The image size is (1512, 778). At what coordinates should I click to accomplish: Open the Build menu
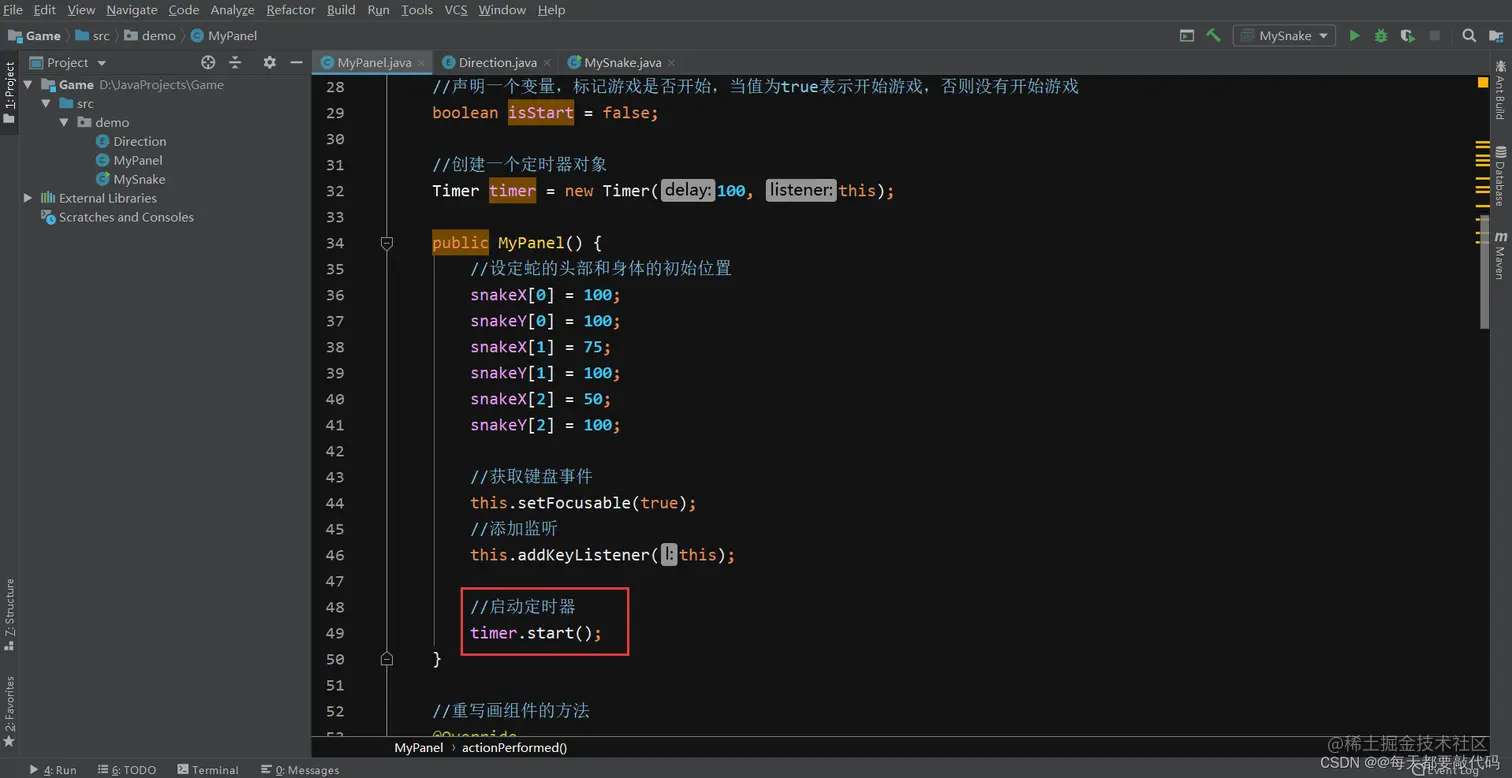point(341,10)
